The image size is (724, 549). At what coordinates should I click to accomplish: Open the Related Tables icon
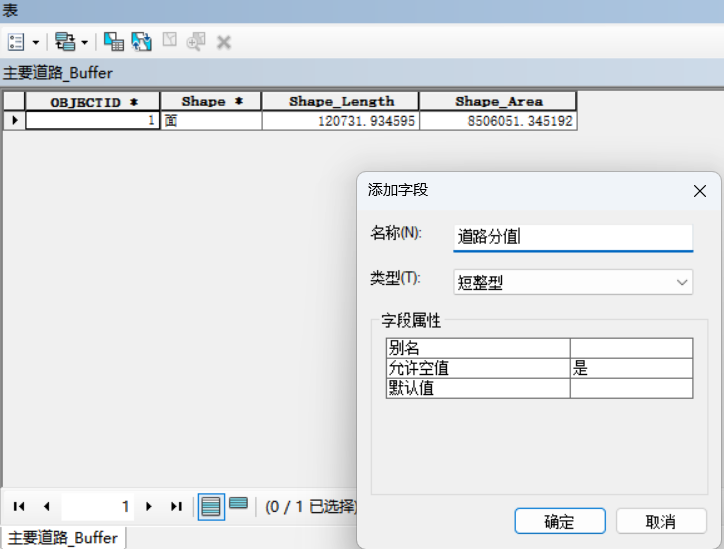tap(65, 42)
